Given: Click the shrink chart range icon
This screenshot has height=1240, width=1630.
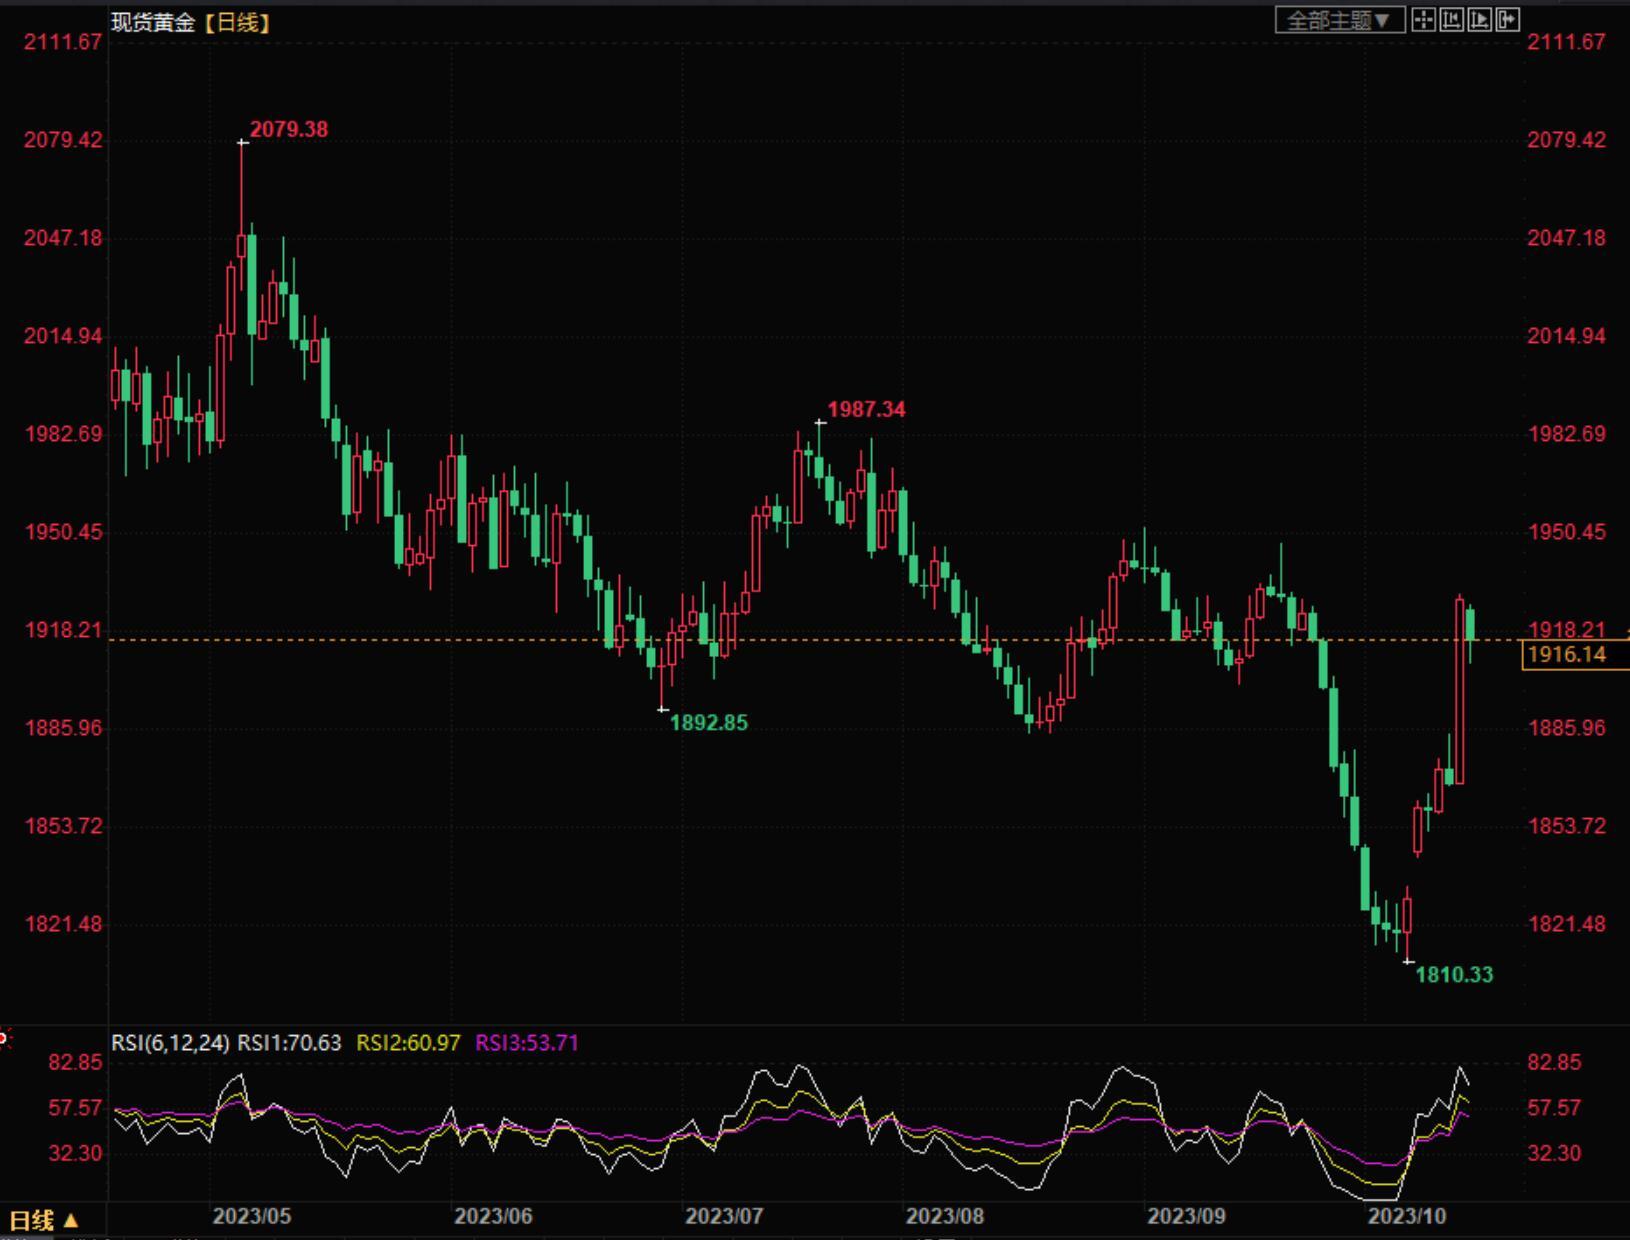Looking at the screenshot, I should point(1451,20).
